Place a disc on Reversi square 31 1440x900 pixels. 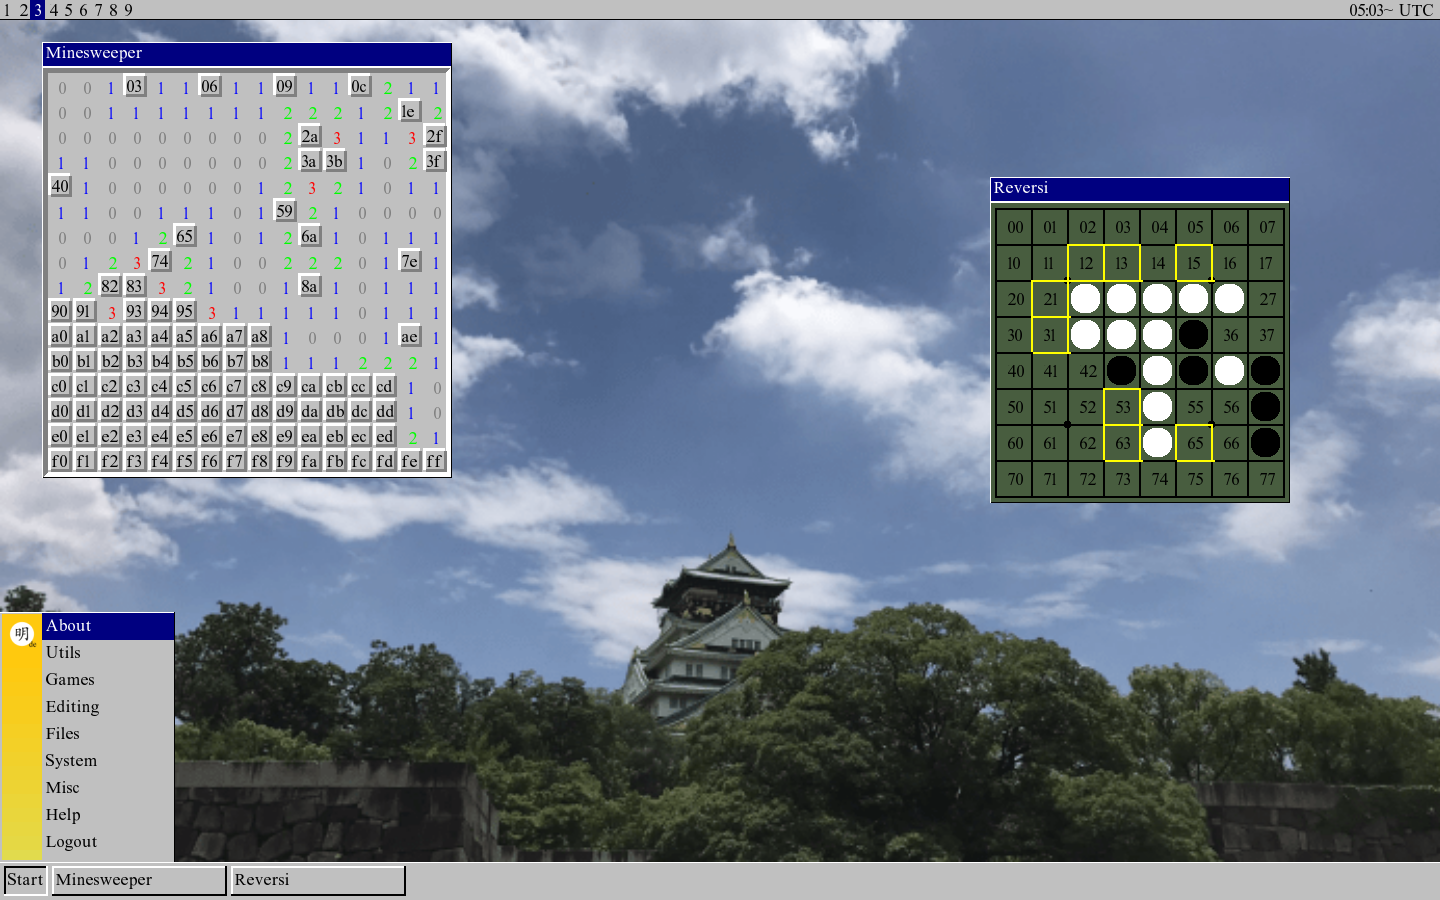(1050, 336)
